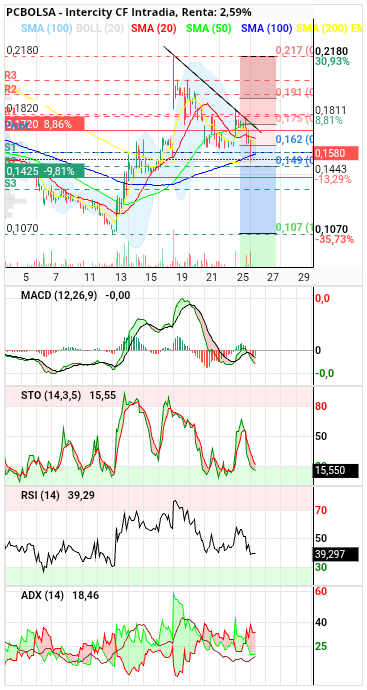Image resolution: width=367 pixels, height=690 pixels.
Task: Click the red 60 level on ADX axis
Action: tap(321, 591)
